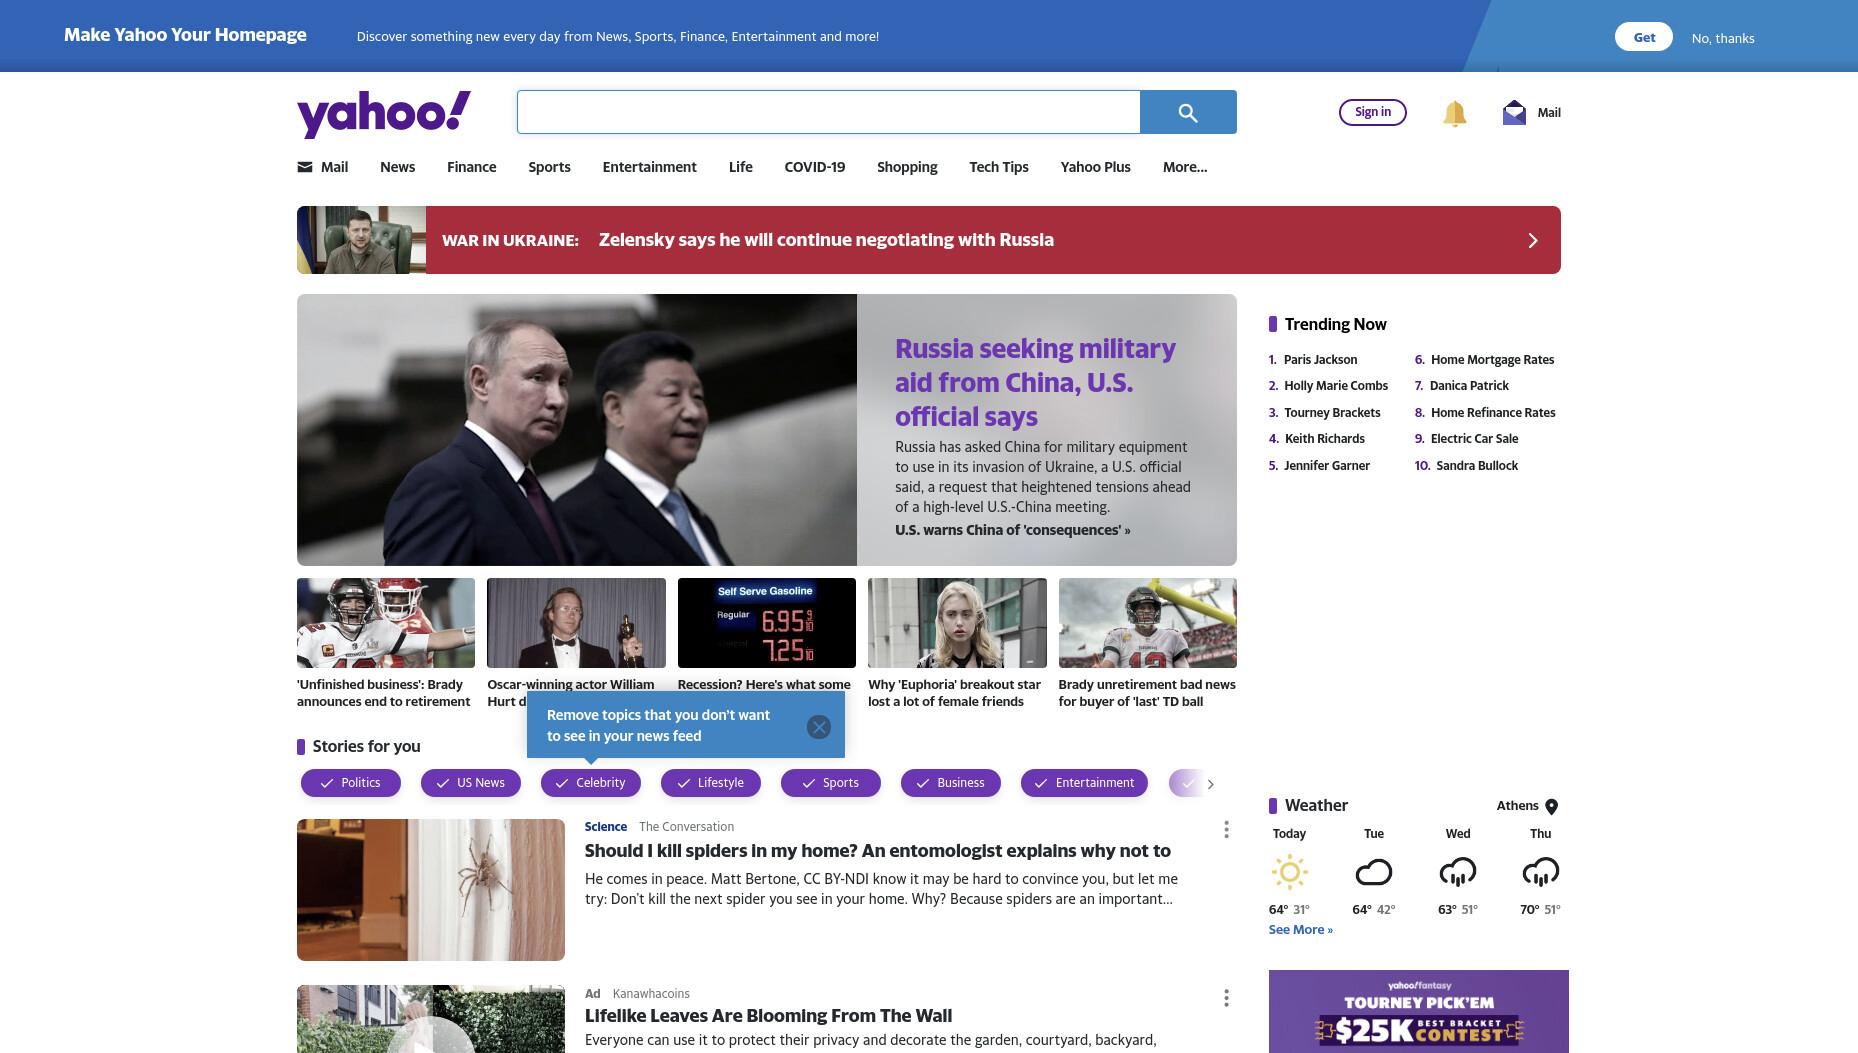Toggle the Entertainment topic chip
Screen dimensions: 1858x1053
click(x=1084, y=783)
